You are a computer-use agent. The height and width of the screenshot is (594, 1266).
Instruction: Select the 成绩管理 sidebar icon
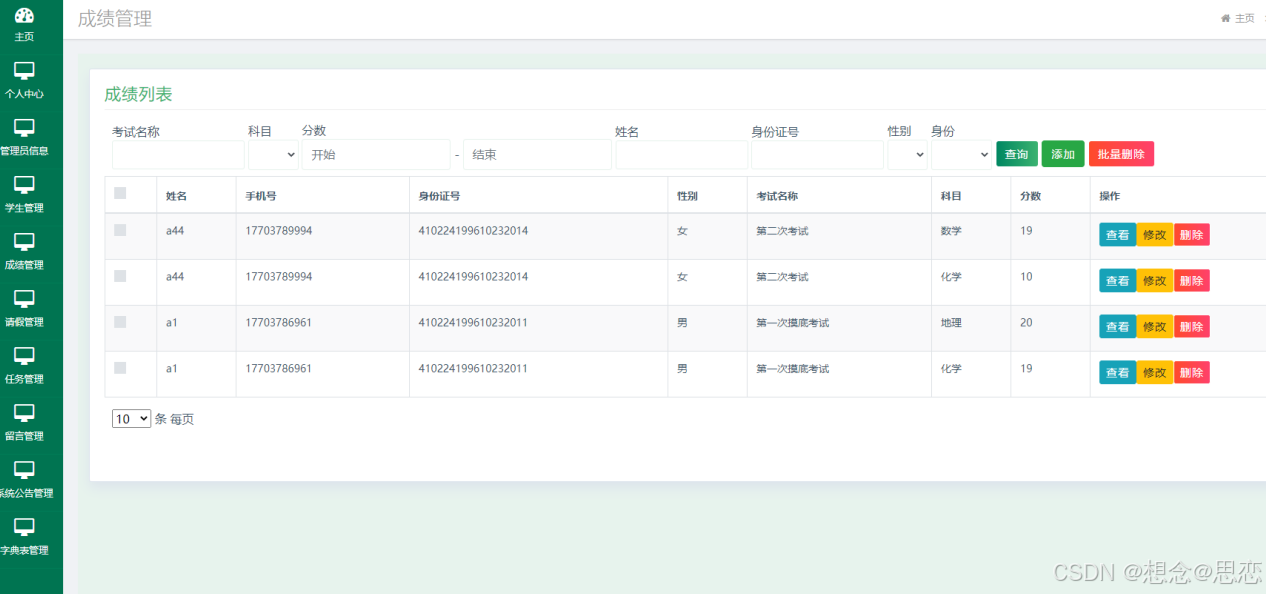click(x=24, y=242)
